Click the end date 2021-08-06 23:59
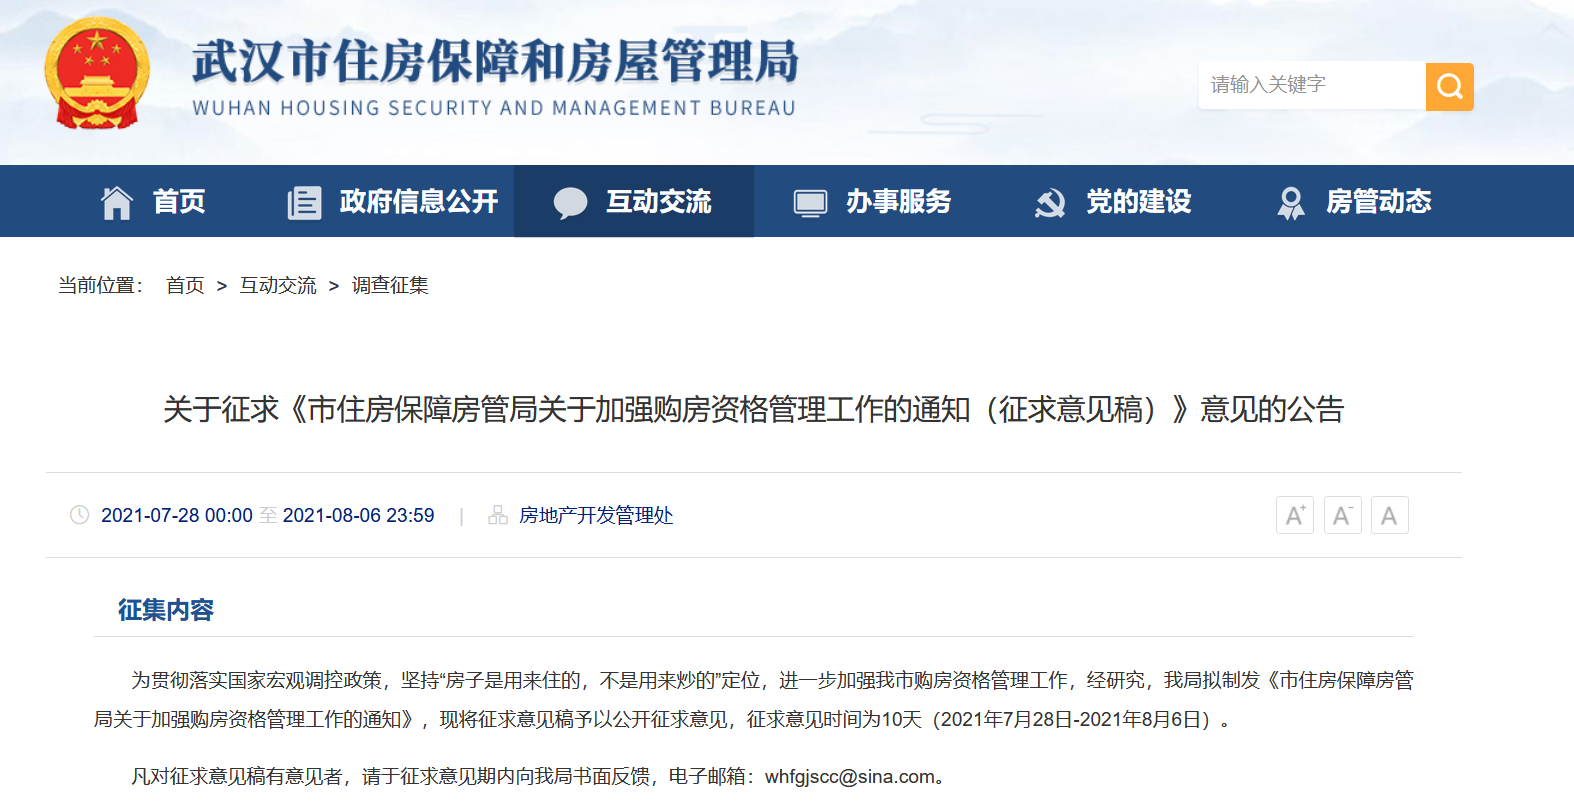This screenshot has width=1574, height=804. pos(359,515)
